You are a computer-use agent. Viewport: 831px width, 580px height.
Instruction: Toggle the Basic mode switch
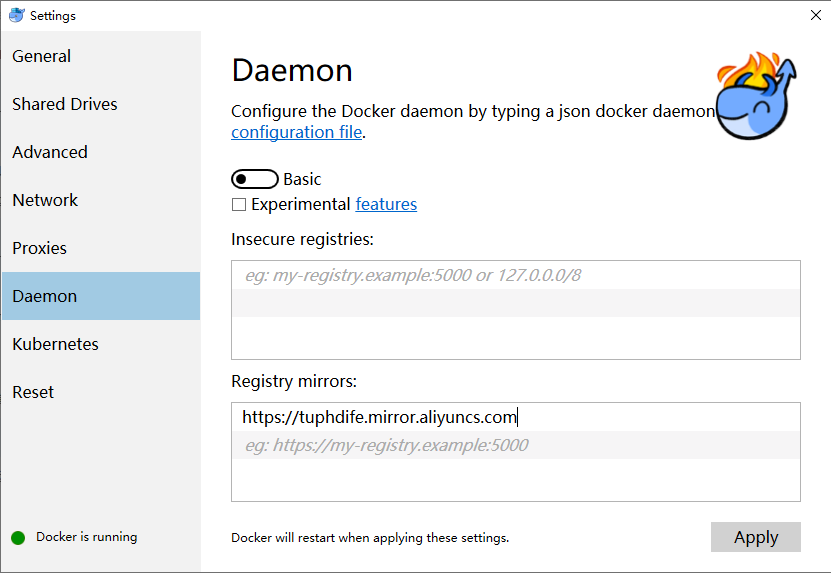[x=254, y=179]
